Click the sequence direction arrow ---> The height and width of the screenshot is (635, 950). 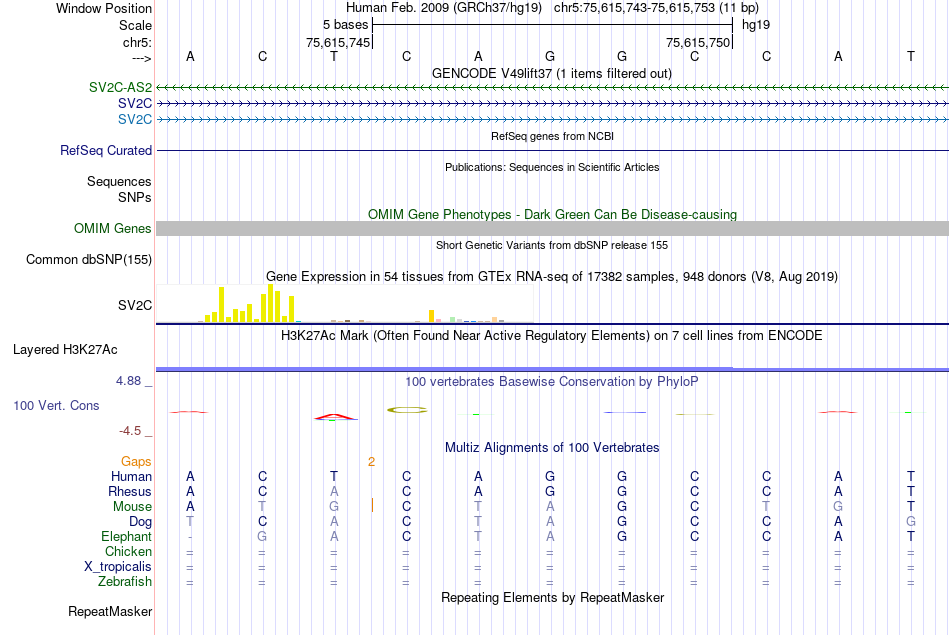(x=141, y=58)
